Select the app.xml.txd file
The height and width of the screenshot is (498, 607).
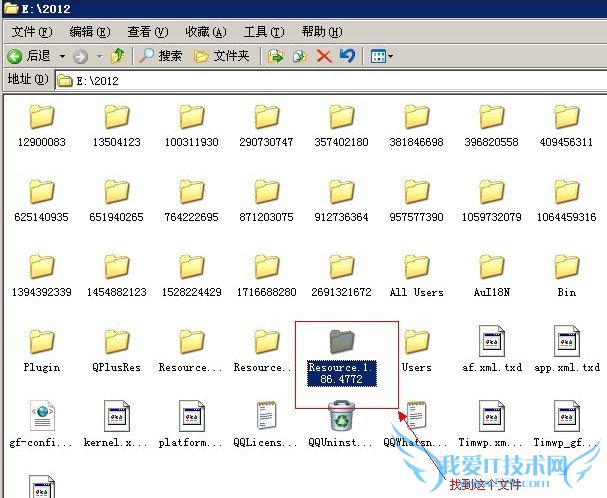(x=566, y=349)
